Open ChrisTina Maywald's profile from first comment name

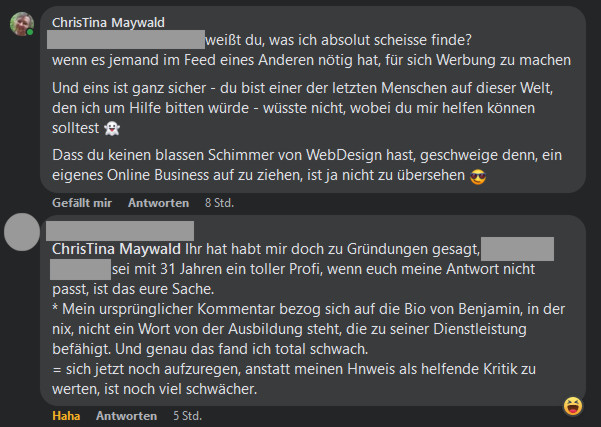pos(108,22)
